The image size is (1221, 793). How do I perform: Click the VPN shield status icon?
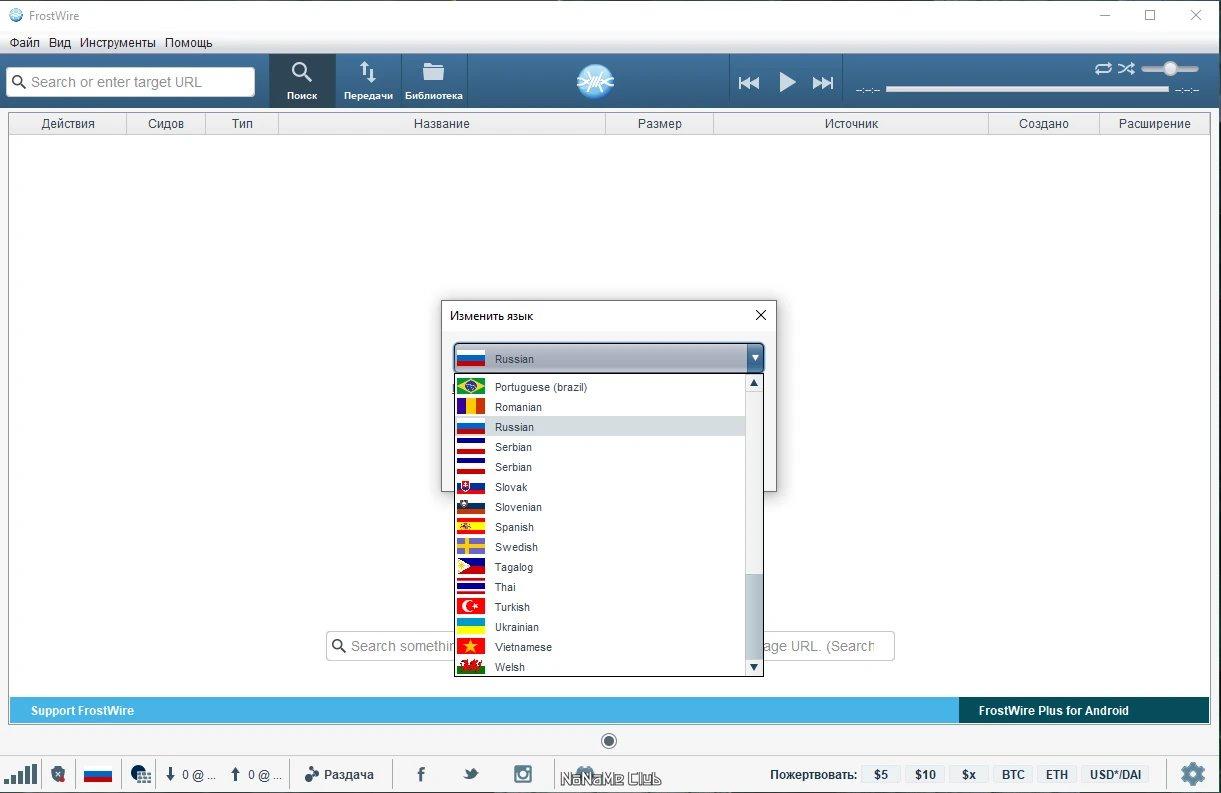[59, 774]
